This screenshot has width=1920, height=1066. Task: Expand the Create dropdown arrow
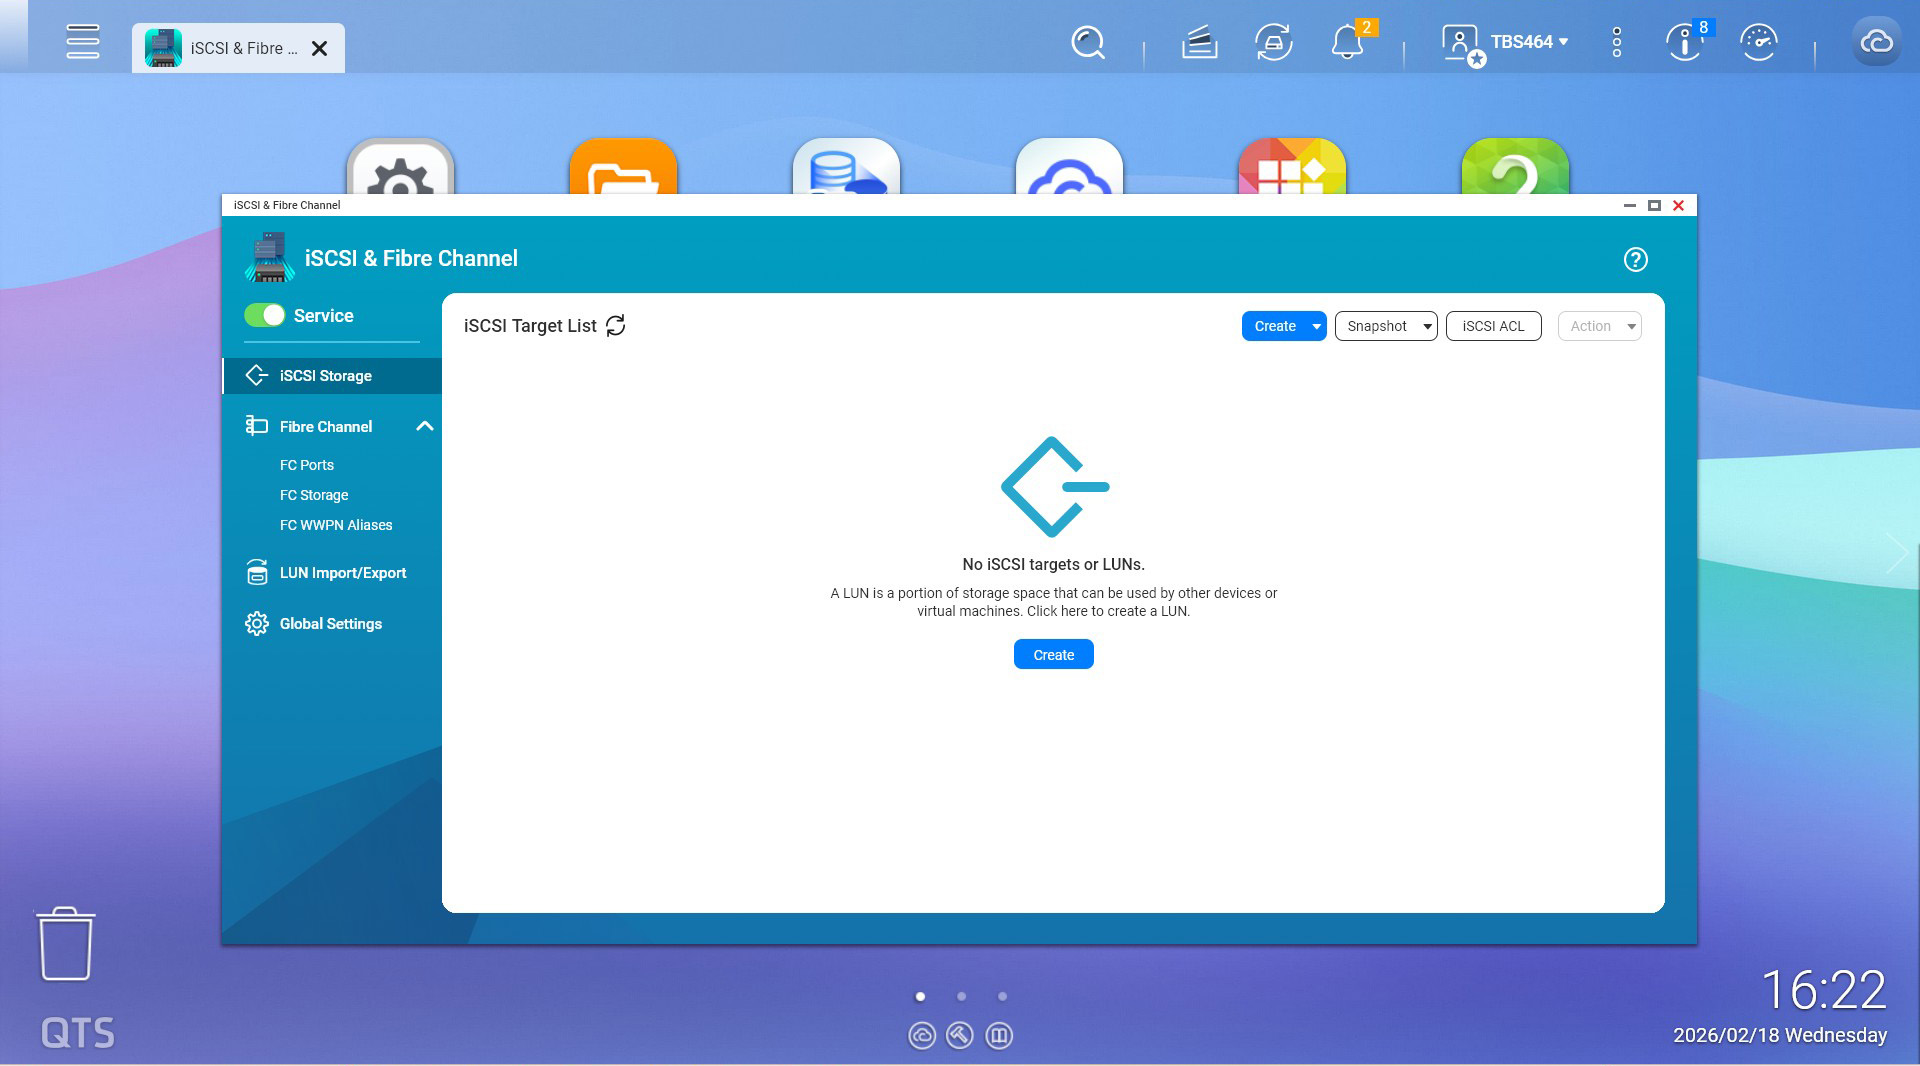(1316, 327)
